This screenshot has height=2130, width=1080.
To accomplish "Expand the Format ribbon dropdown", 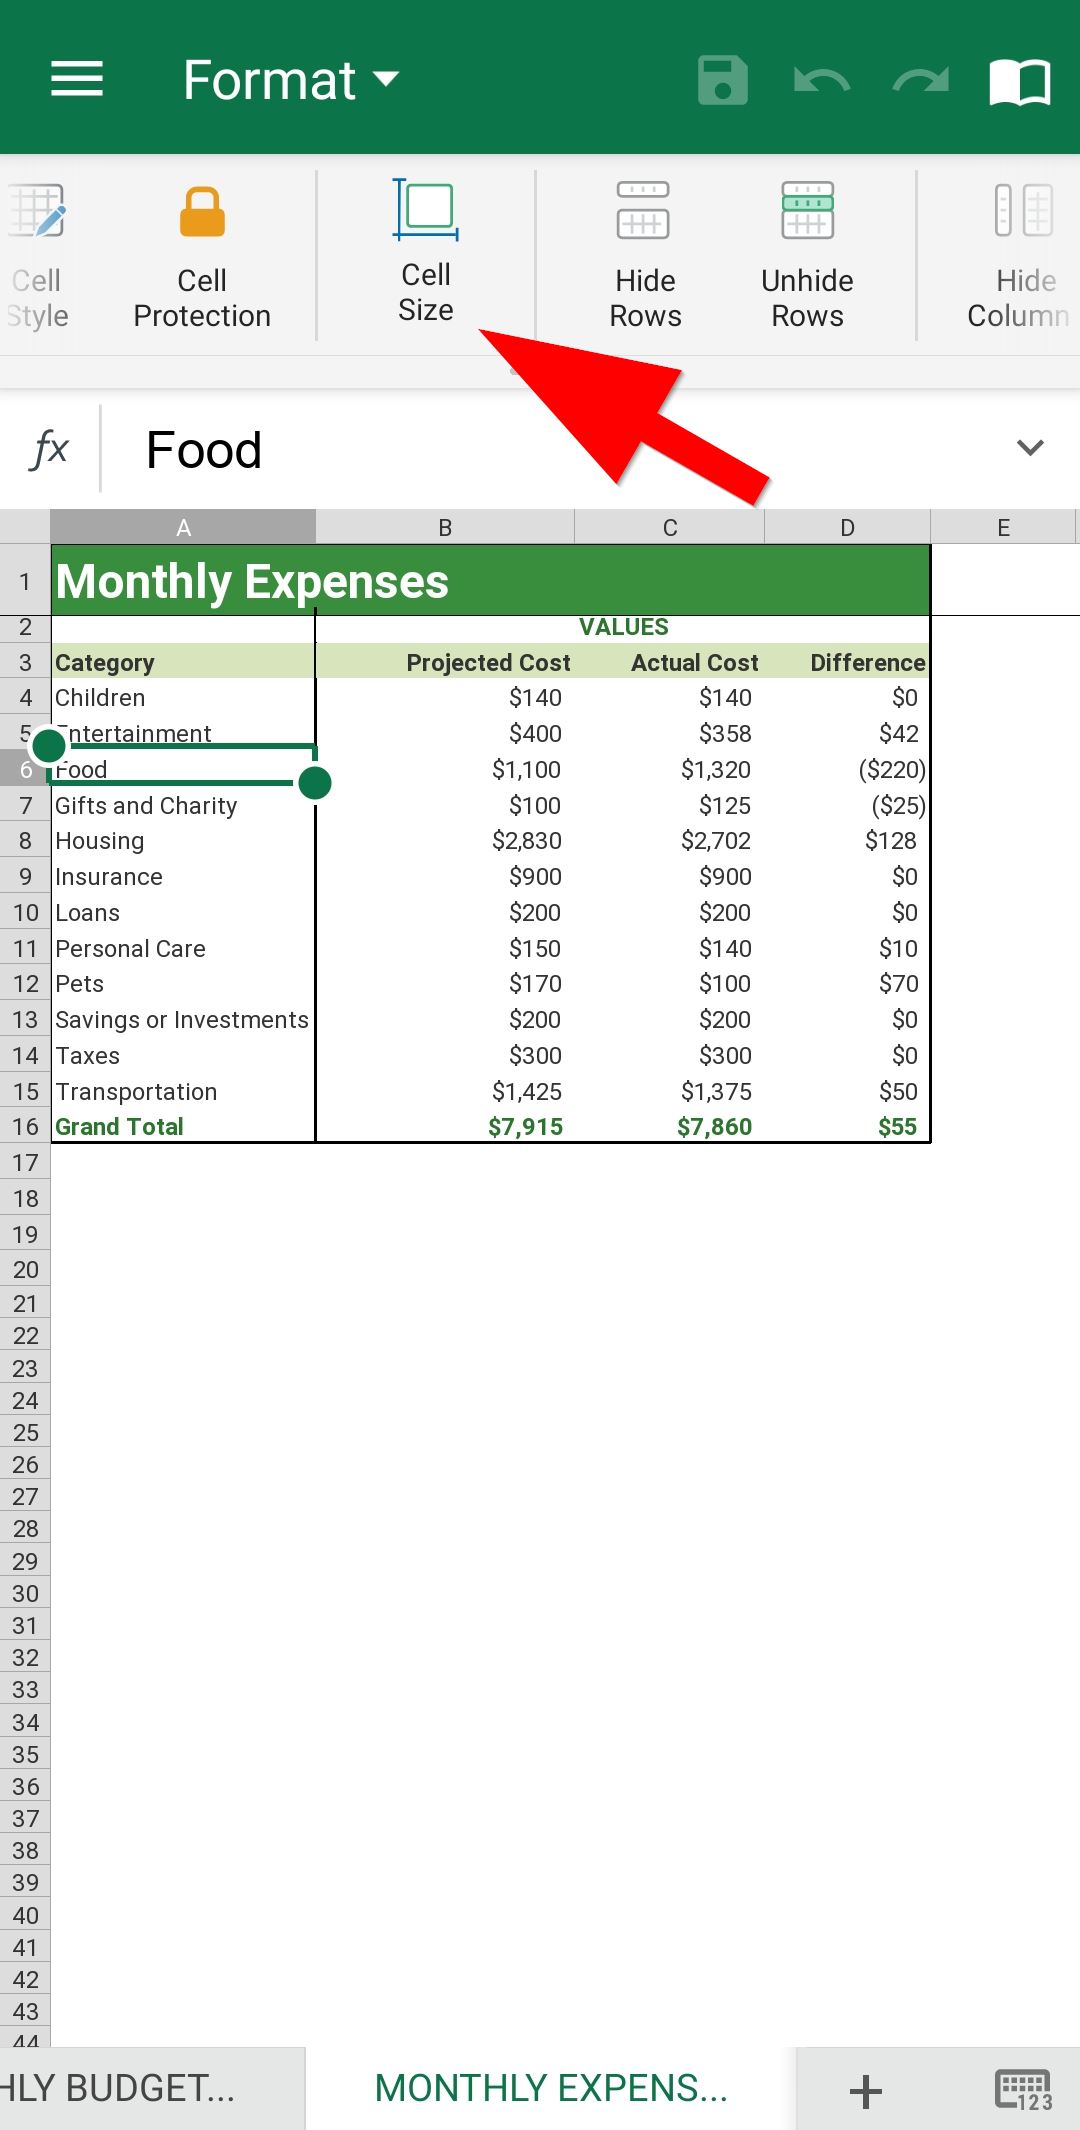I will click(x=291, y=80).
